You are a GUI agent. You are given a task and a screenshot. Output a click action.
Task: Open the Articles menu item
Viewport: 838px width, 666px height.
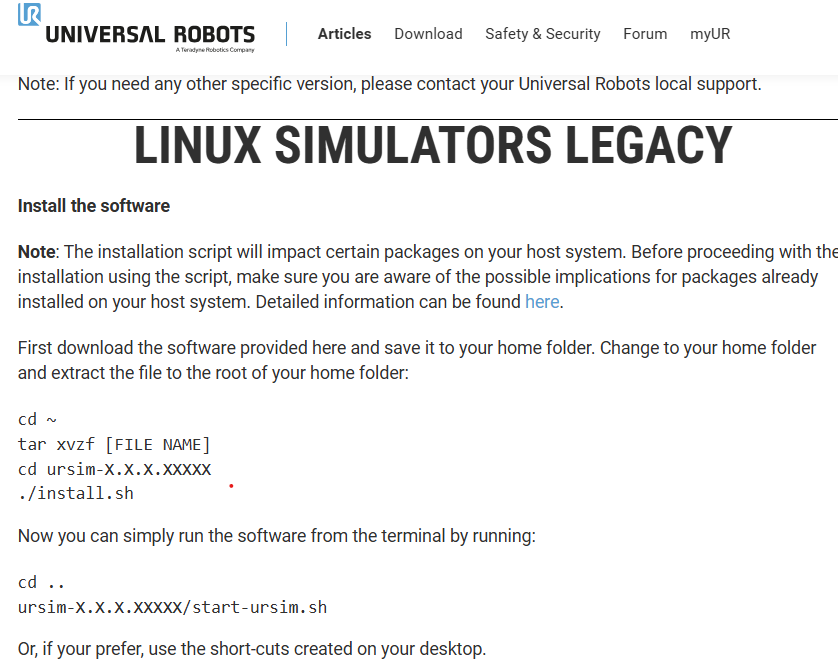[x=344, y=34]
